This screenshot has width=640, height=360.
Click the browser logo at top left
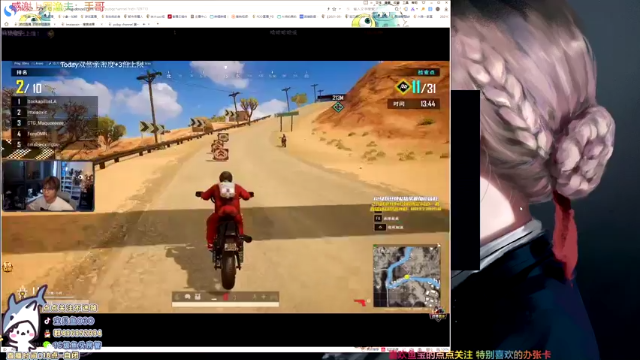tap(10, 10)
